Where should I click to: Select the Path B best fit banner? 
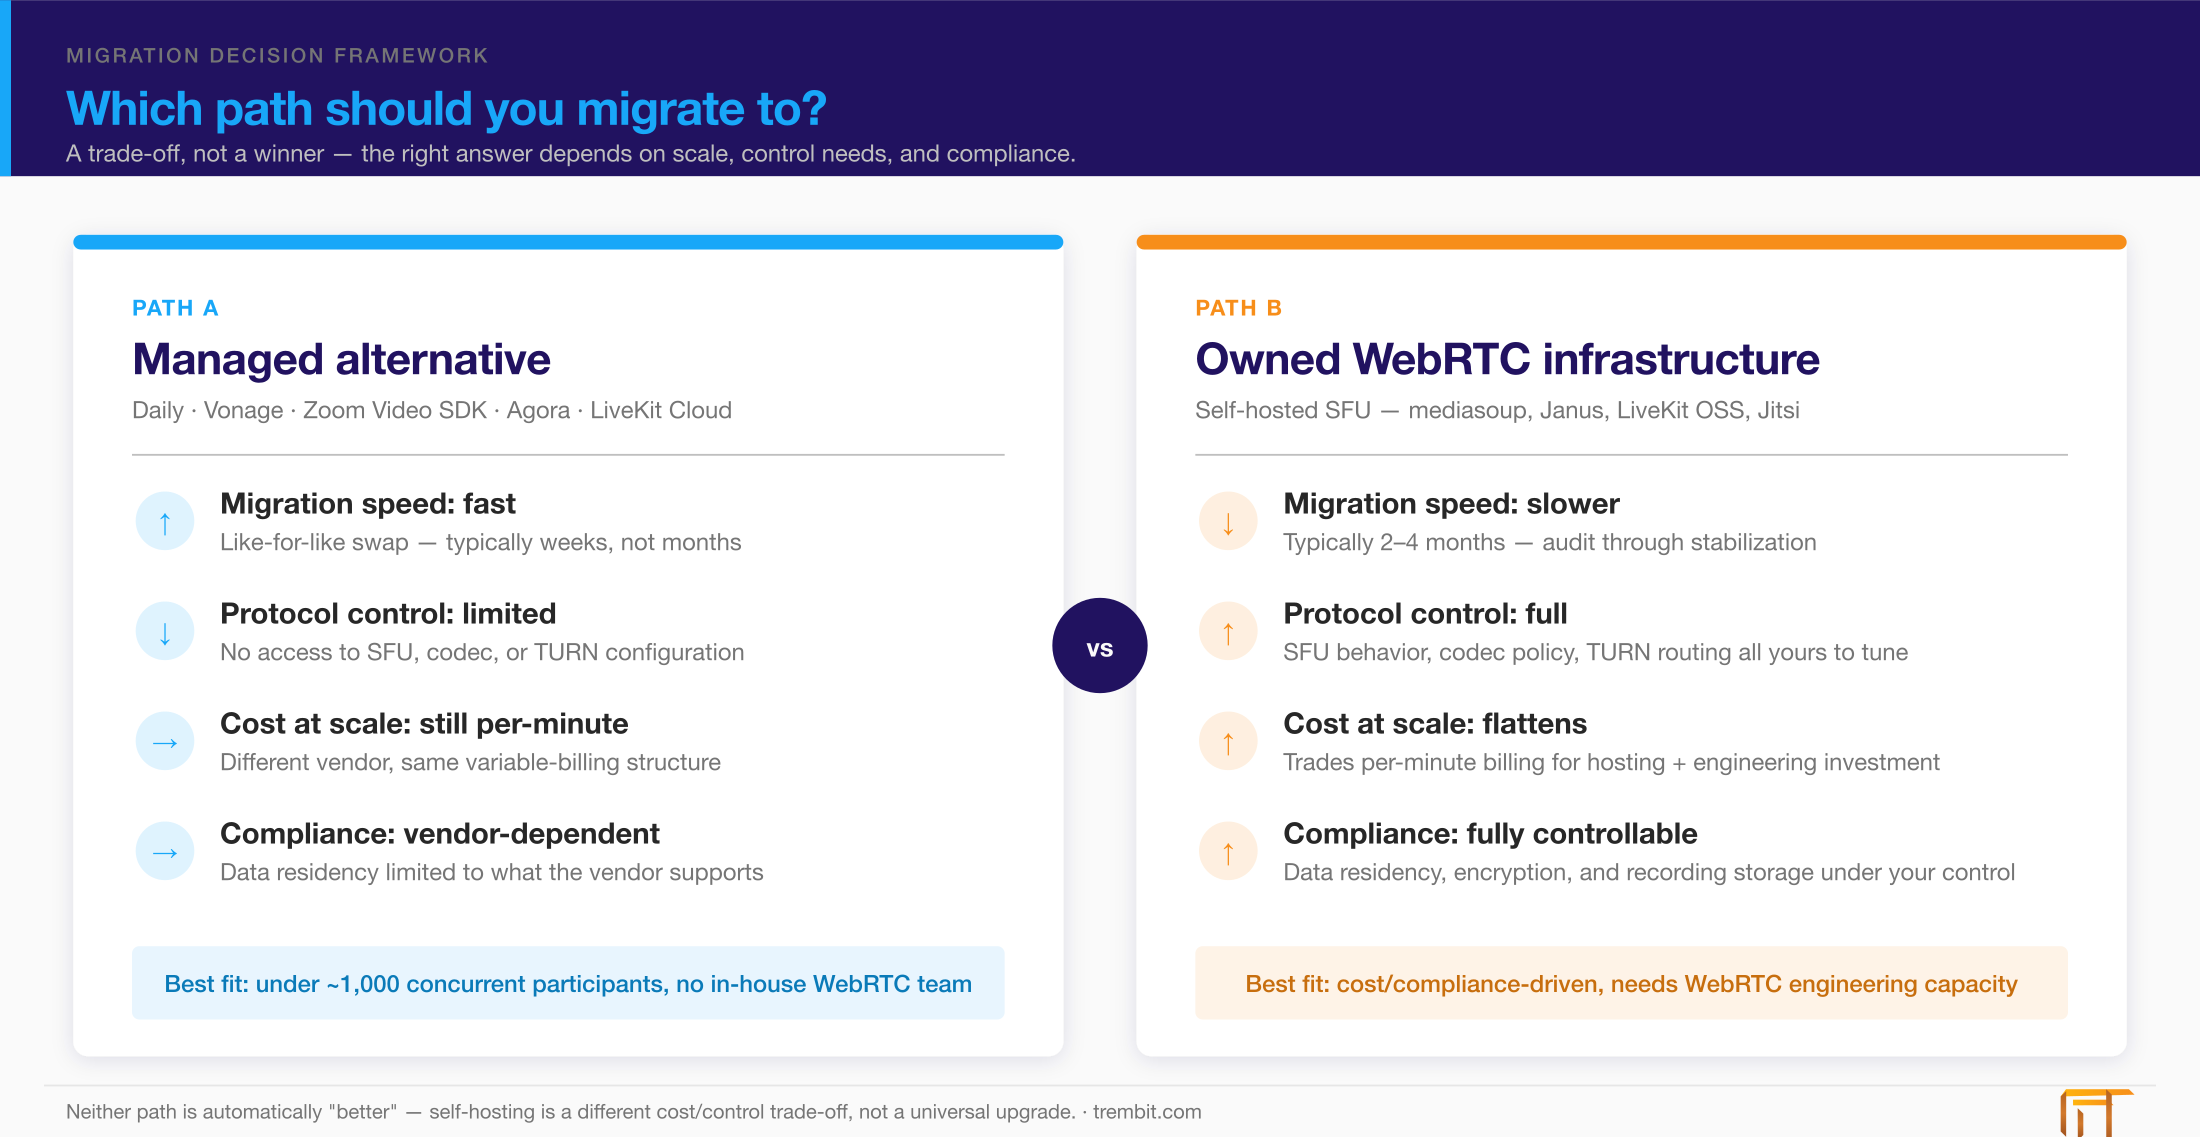pos(1631,983)
